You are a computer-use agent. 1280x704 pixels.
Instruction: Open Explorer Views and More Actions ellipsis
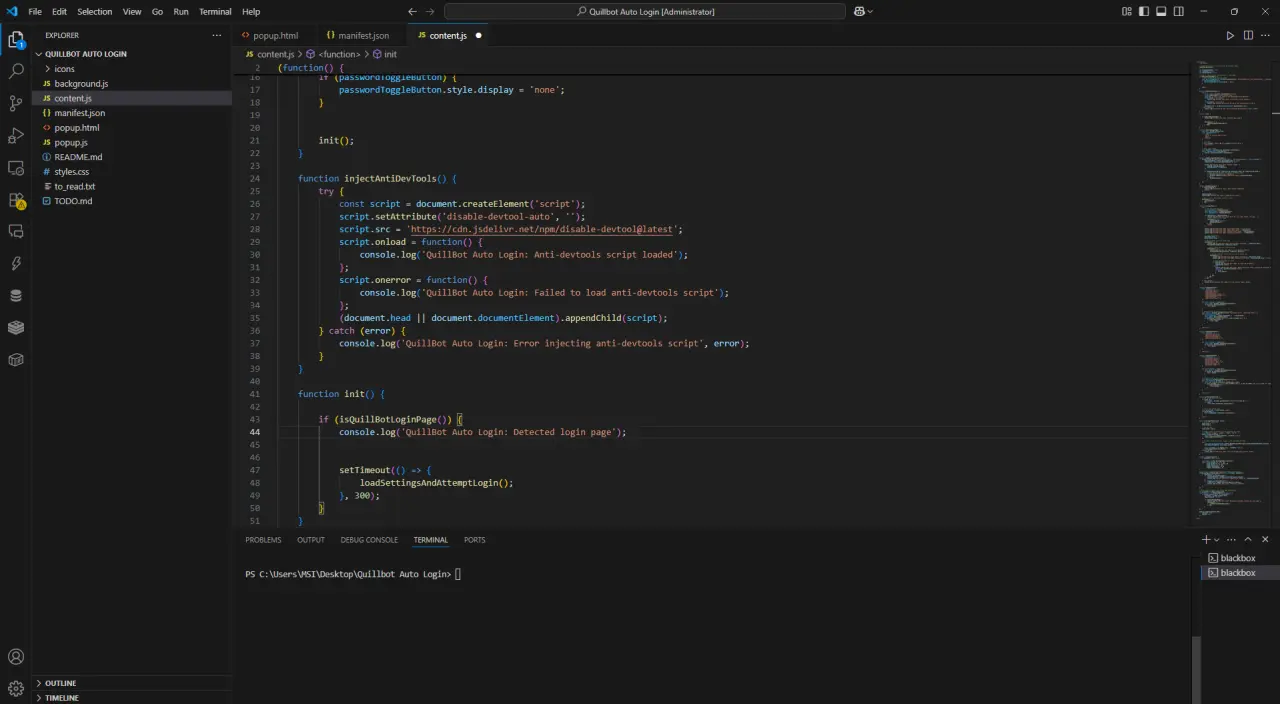click(x=216, y=35)
